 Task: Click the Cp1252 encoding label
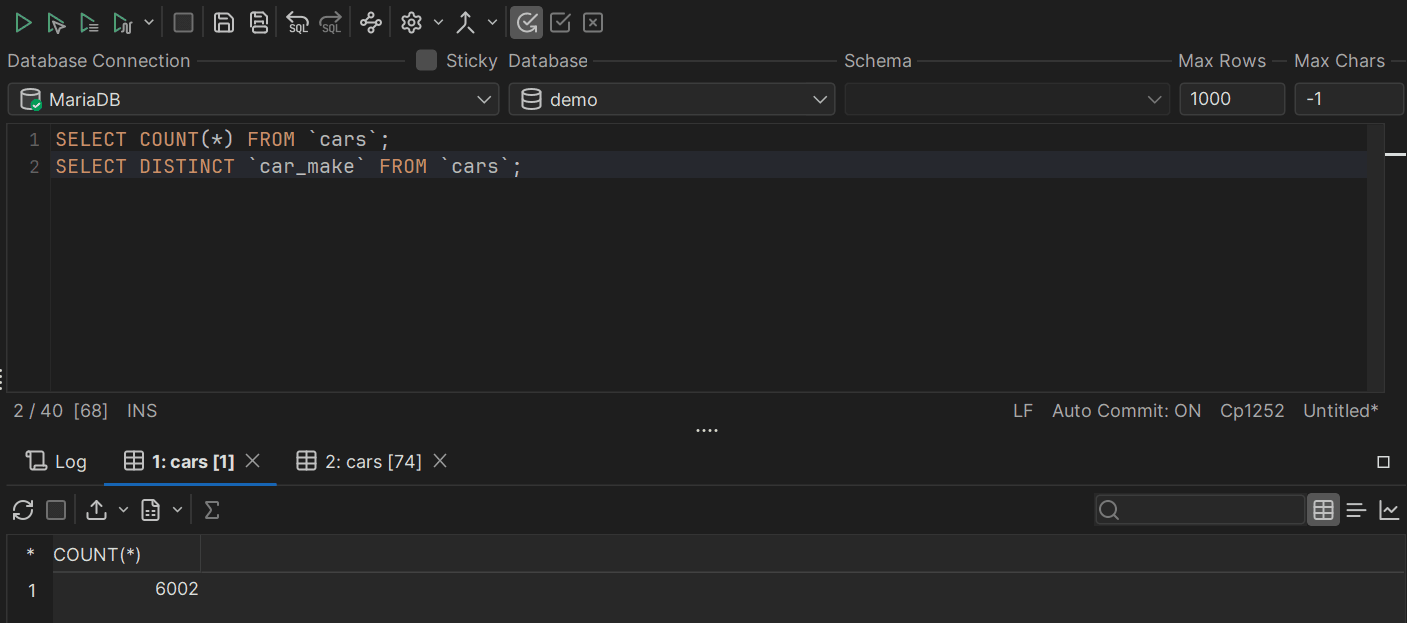click(1252, 411)
